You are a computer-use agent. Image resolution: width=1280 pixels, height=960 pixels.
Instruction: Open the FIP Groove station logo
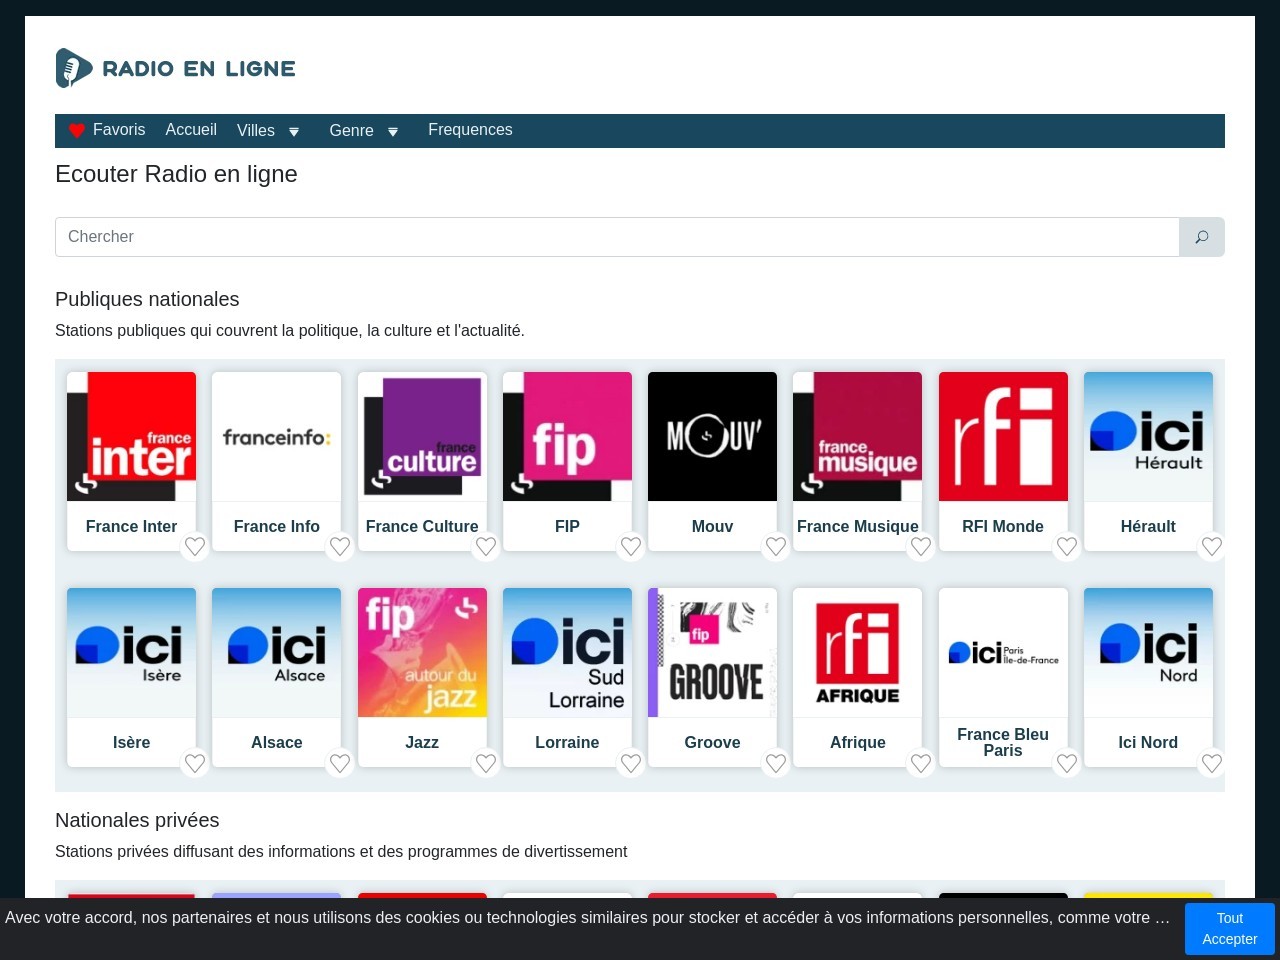click(x=712, y=652)
